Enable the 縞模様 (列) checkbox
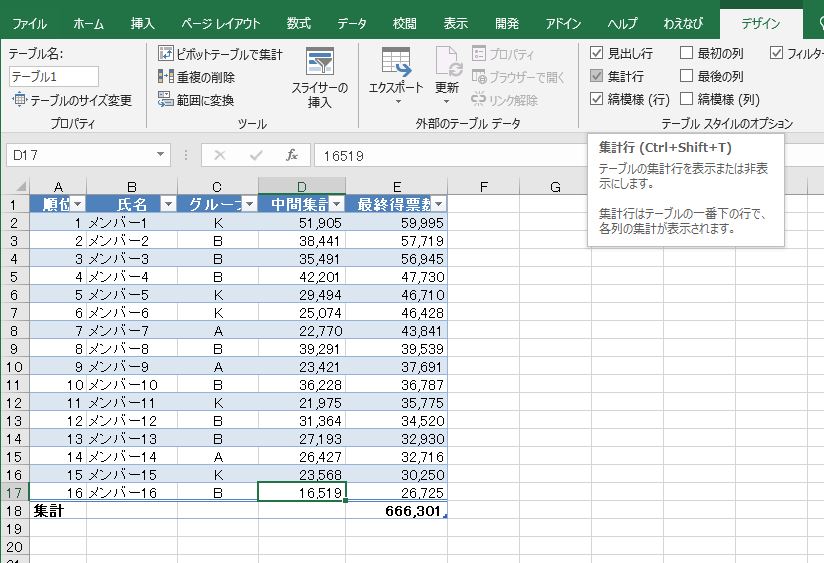 tap(686, 99)
